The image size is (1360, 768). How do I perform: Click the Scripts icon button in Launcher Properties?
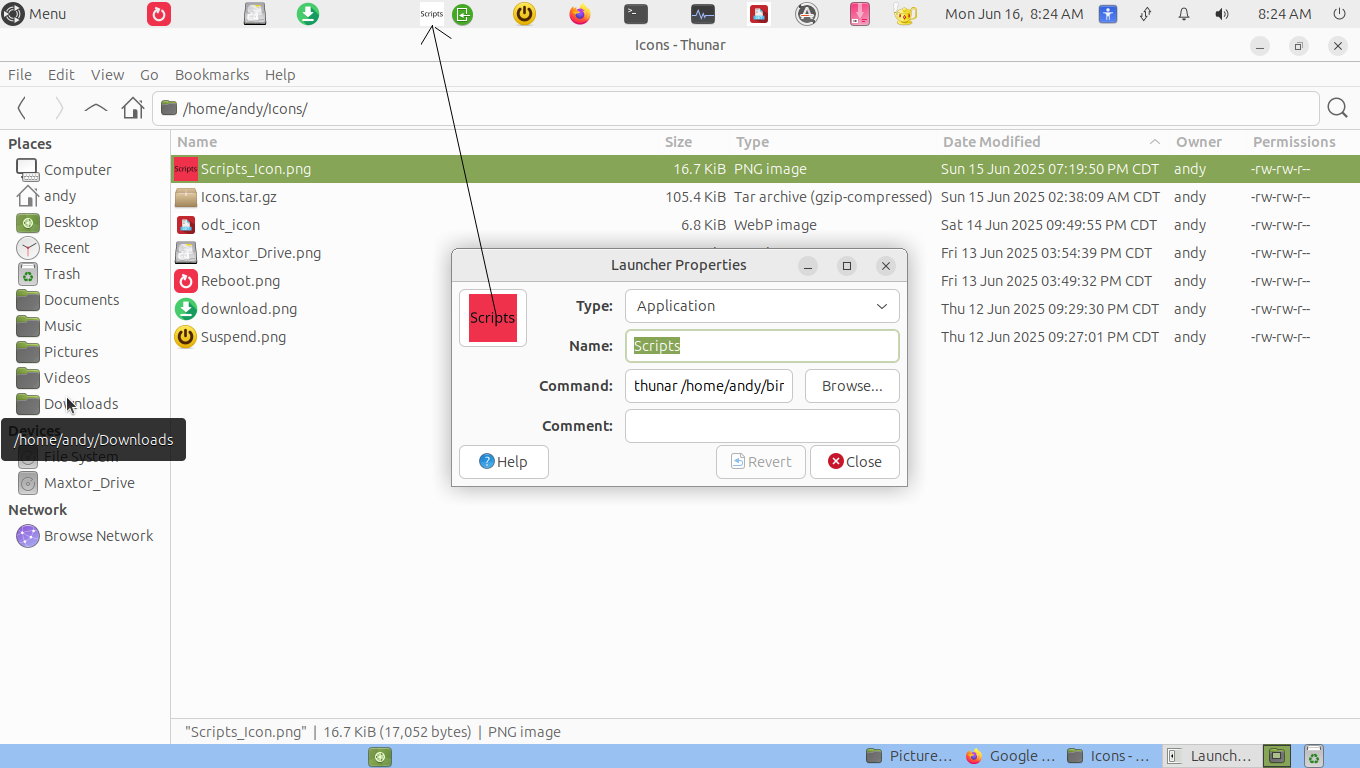pyautogui.click(x=493, y=318)
